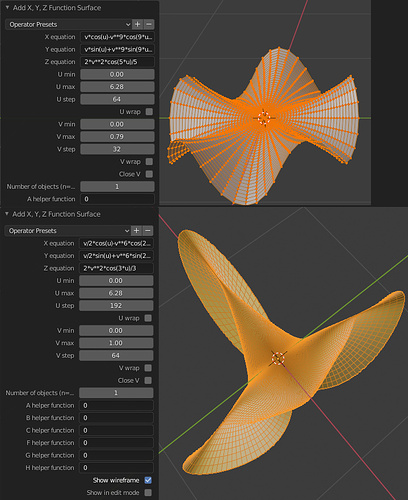Click the V step value 64

tap(116, 355)
